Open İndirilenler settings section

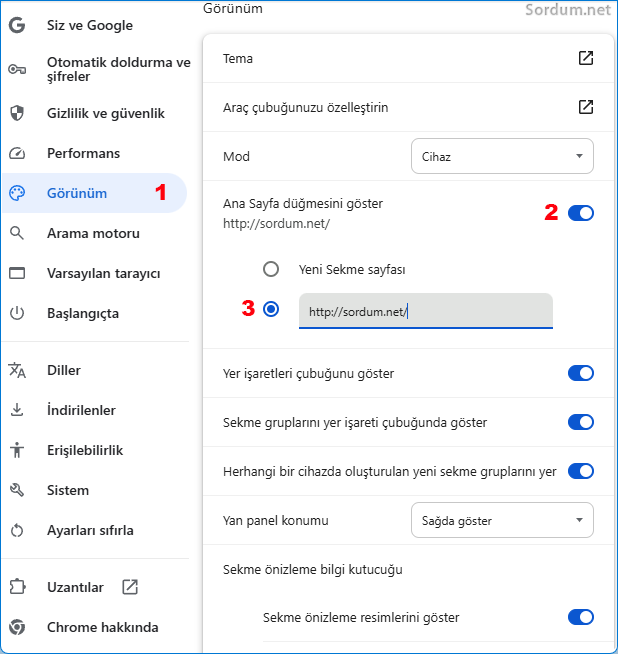[95, 410]
